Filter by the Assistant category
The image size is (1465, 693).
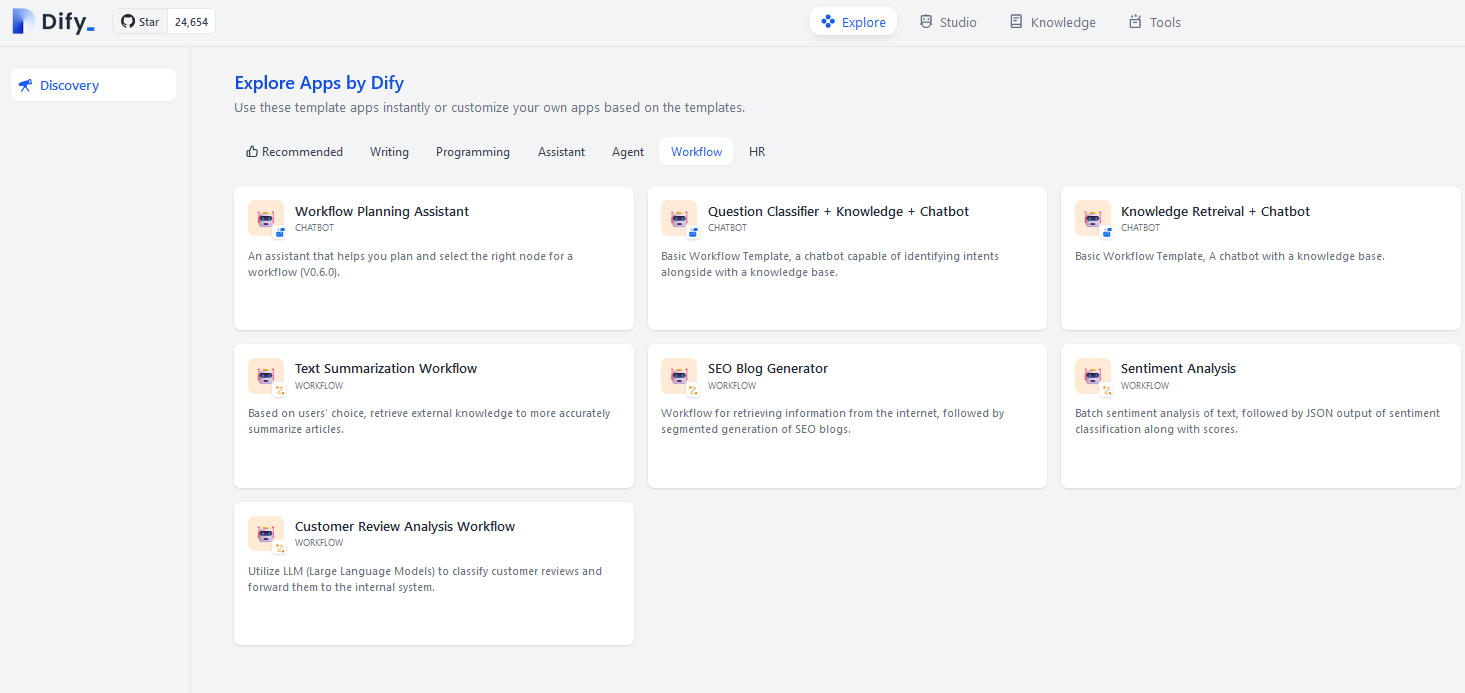(561, 152)
